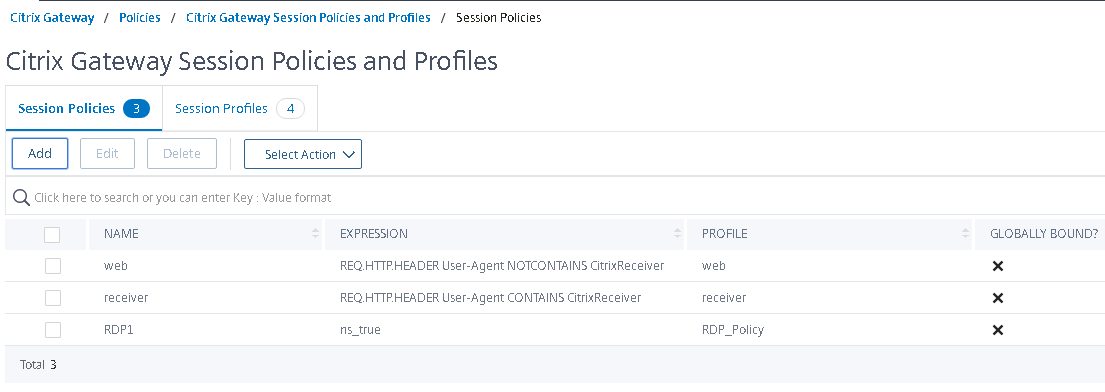The image size is (1105, 392).
Task: Click the Session Policies count badge 3
Action: (x=137, y=109)
